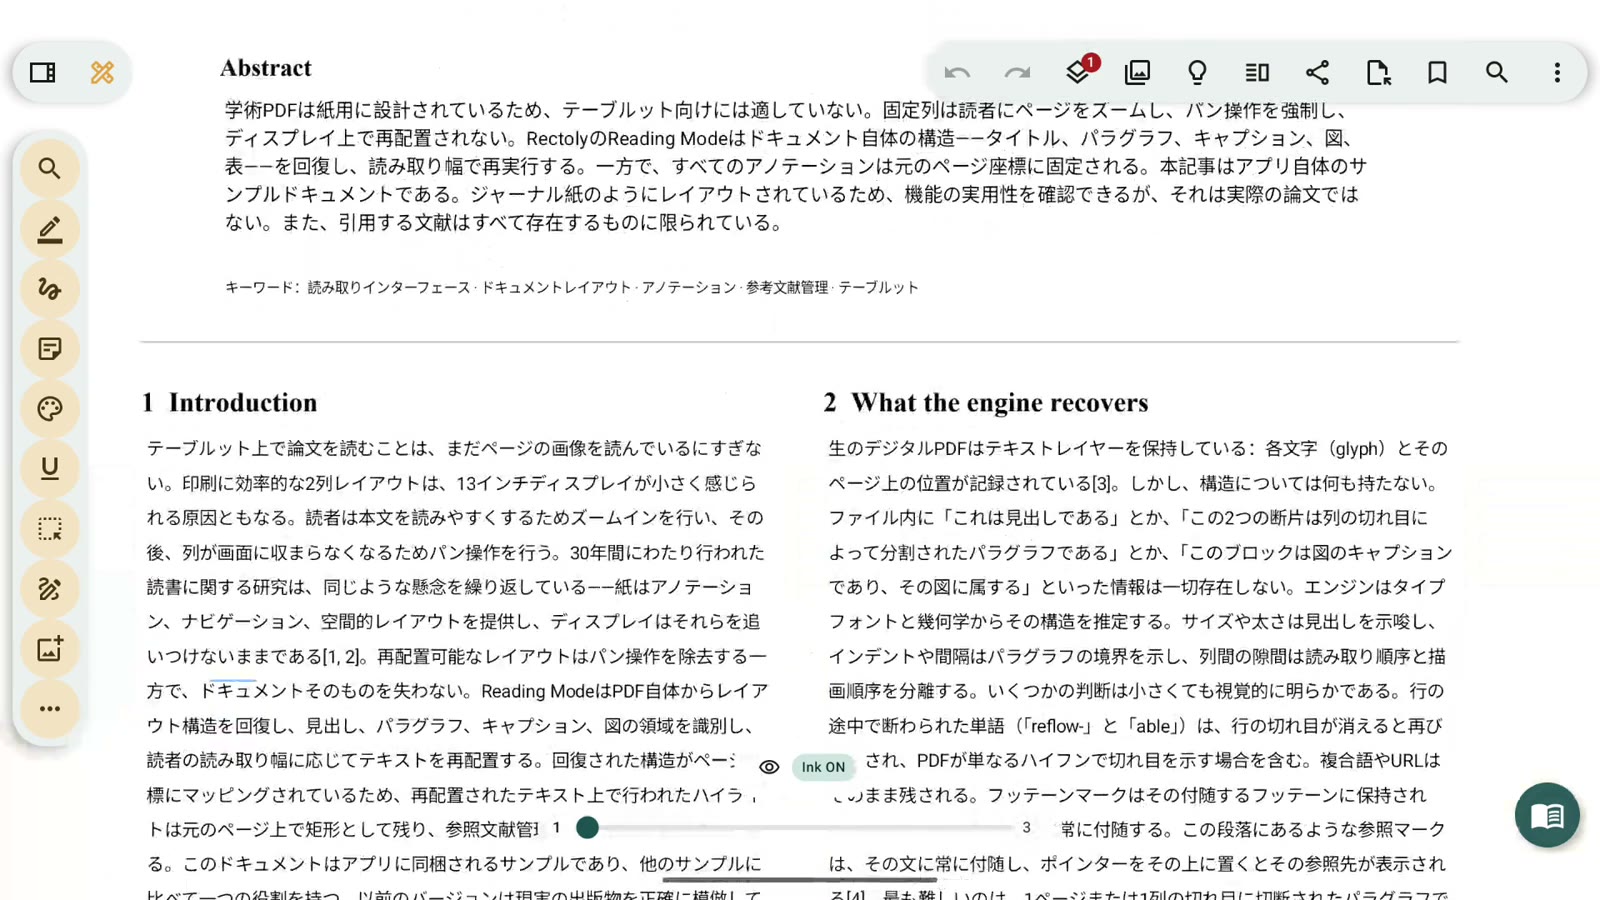Viewport: 1600px width, 900px height.
Task: Open the layers icon with badge
Action: click(x=1079, y=71)
